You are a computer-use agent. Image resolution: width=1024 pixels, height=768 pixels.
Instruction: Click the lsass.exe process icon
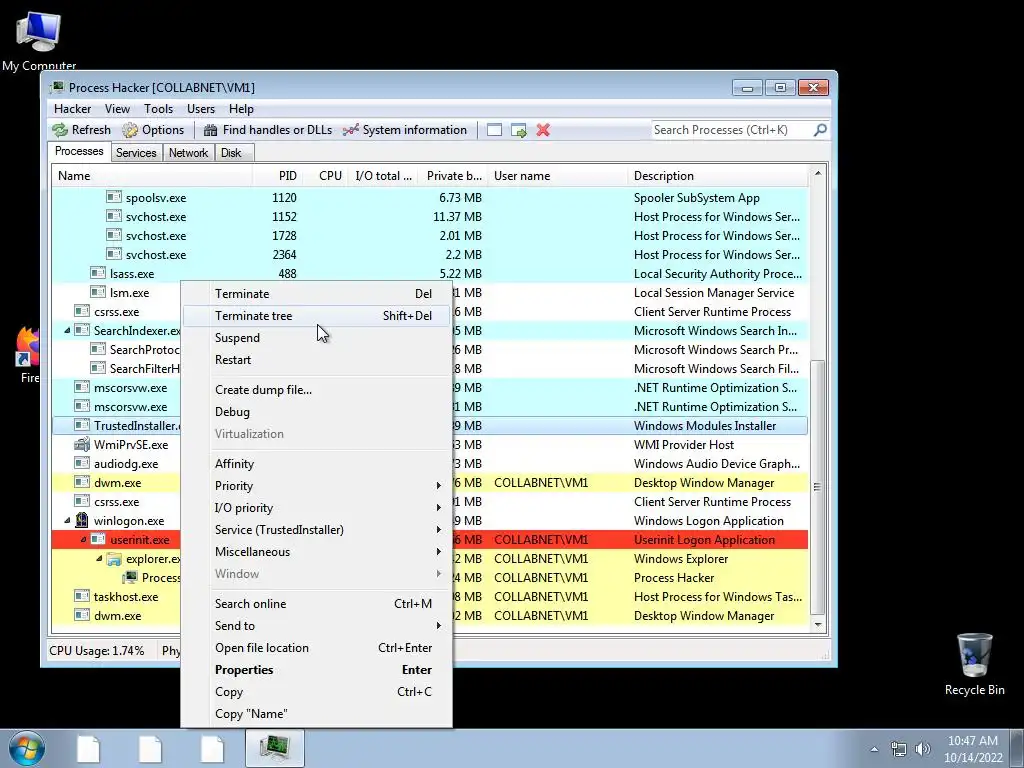[98, 273]
